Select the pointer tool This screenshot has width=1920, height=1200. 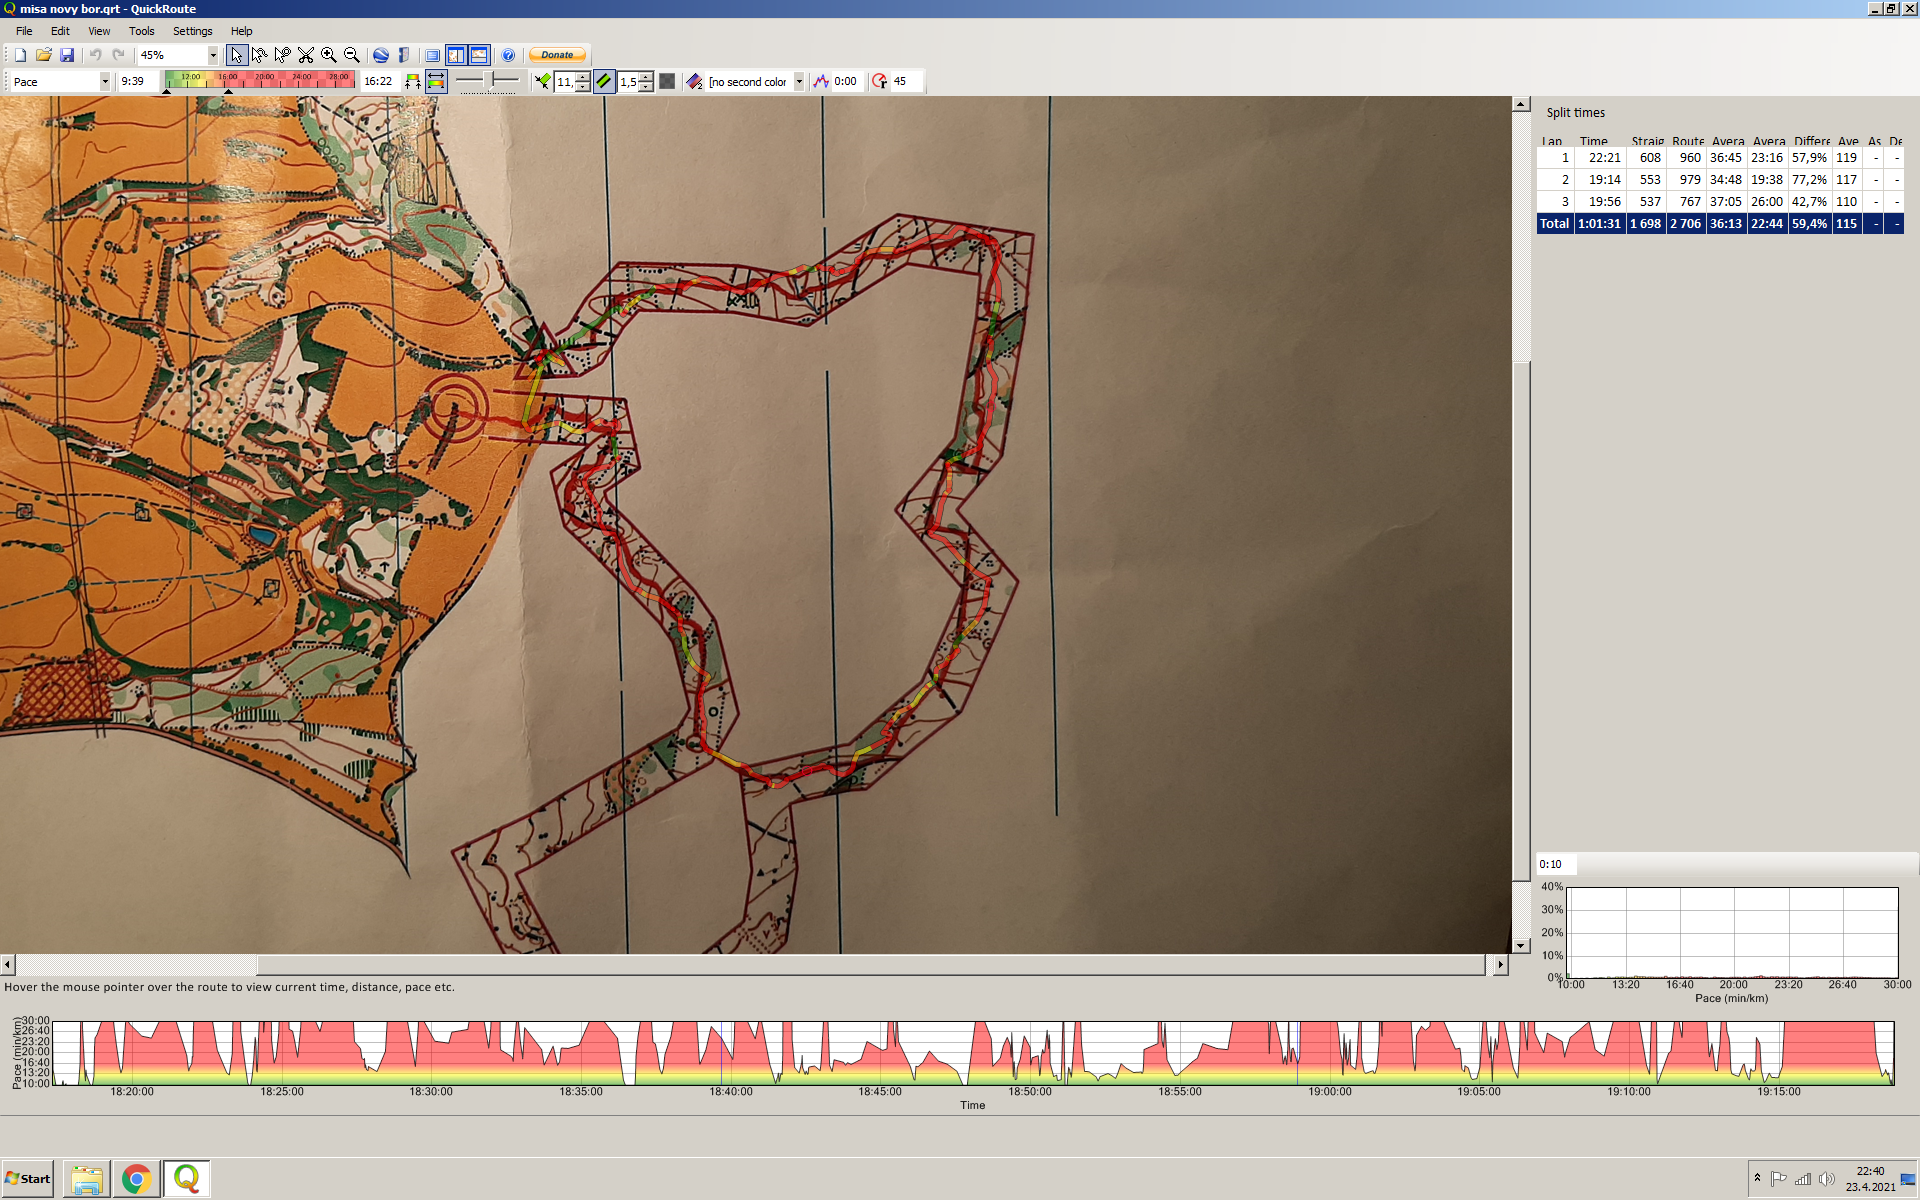(237, 55)
